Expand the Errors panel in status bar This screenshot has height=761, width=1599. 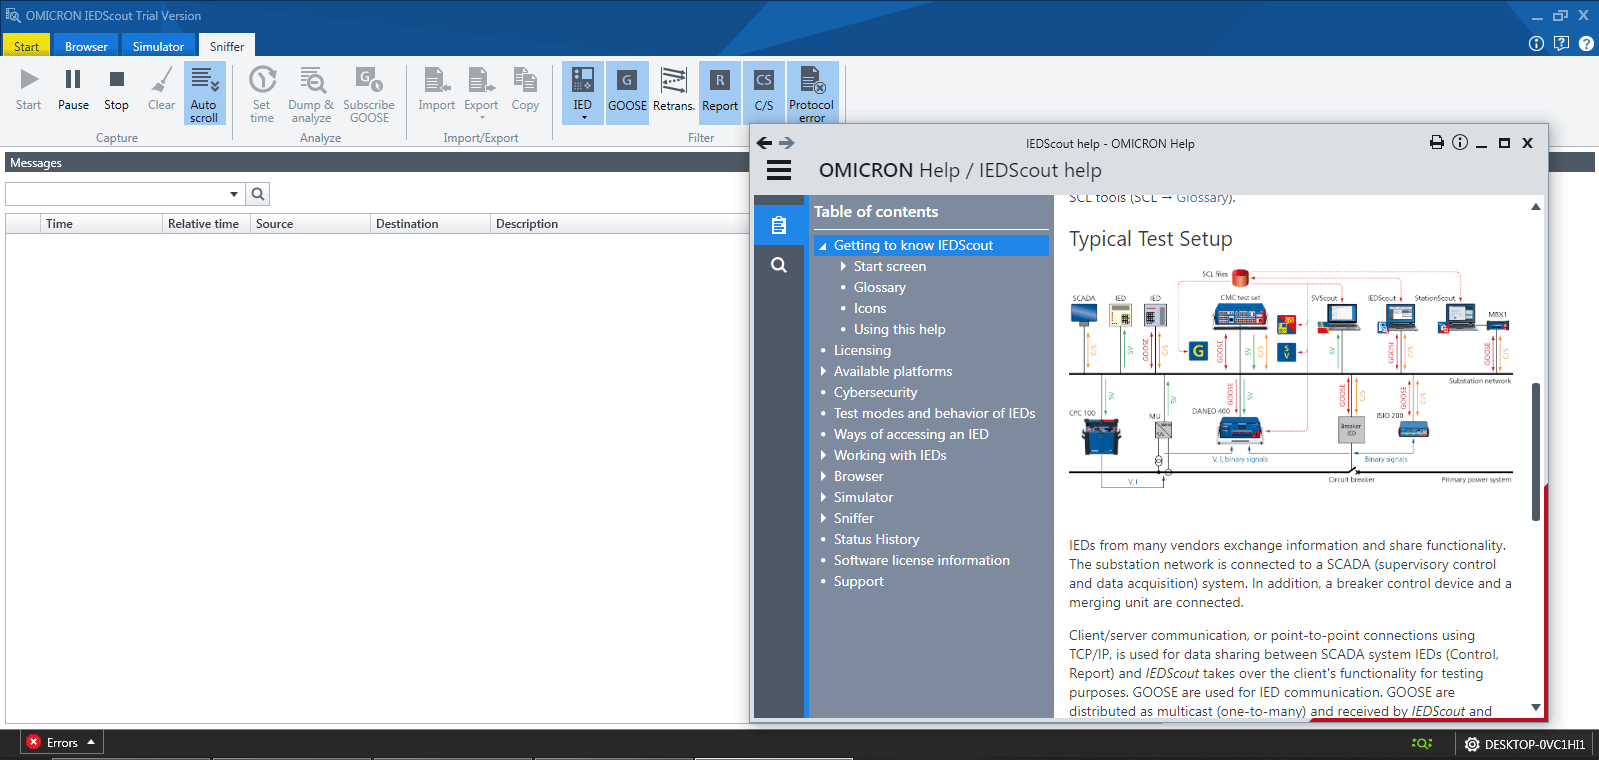click(x=62, y=743)
